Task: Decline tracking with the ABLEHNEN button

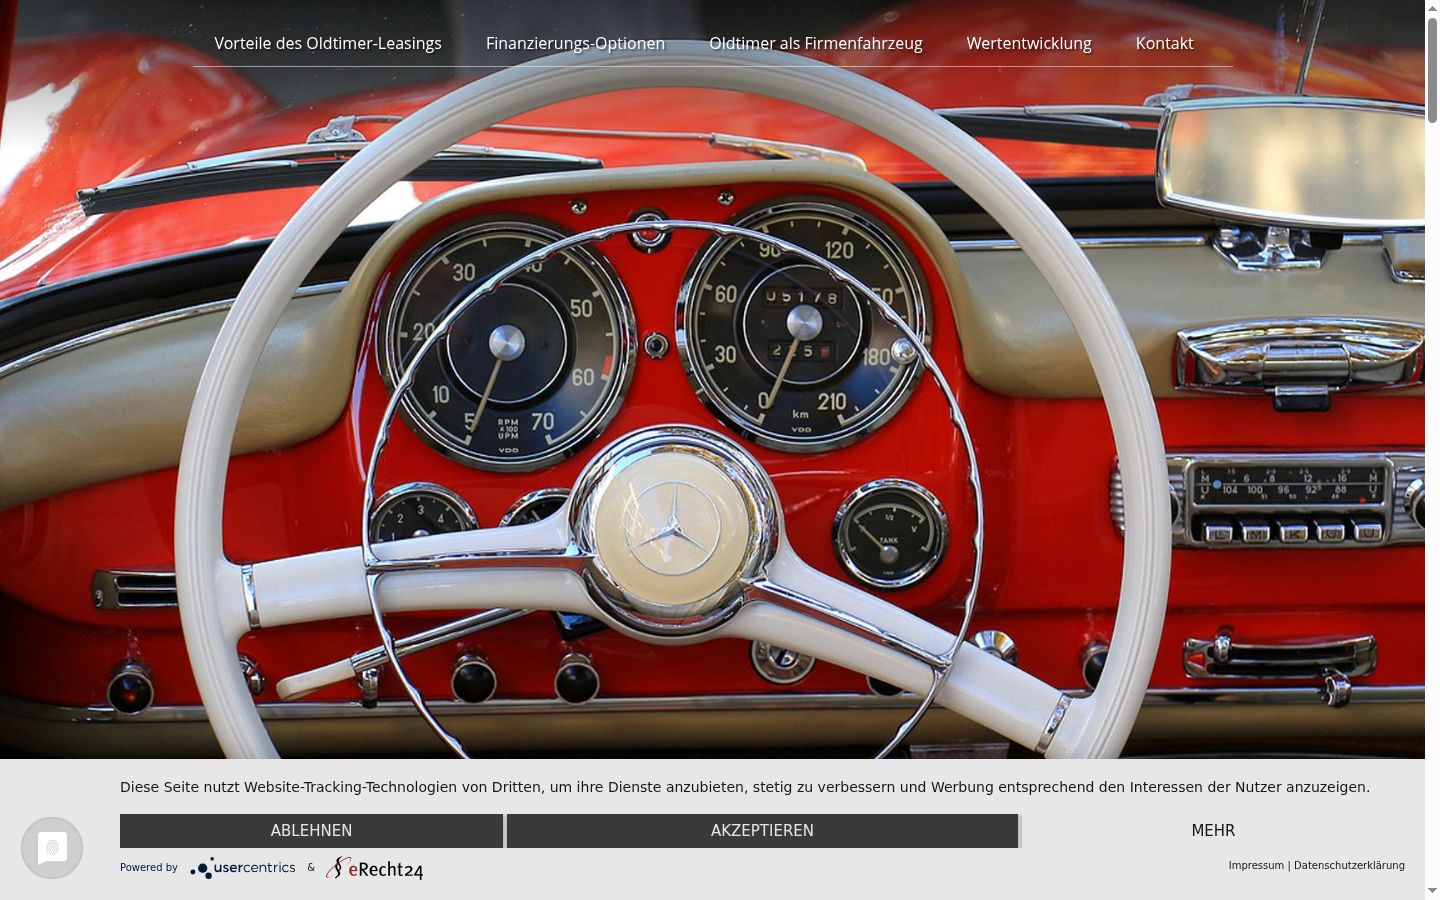Action: coord(311,831)
